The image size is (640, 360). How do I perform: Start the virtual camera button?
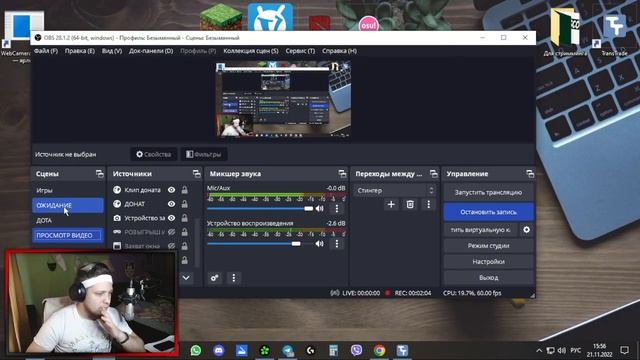click(x=480, y=230)
